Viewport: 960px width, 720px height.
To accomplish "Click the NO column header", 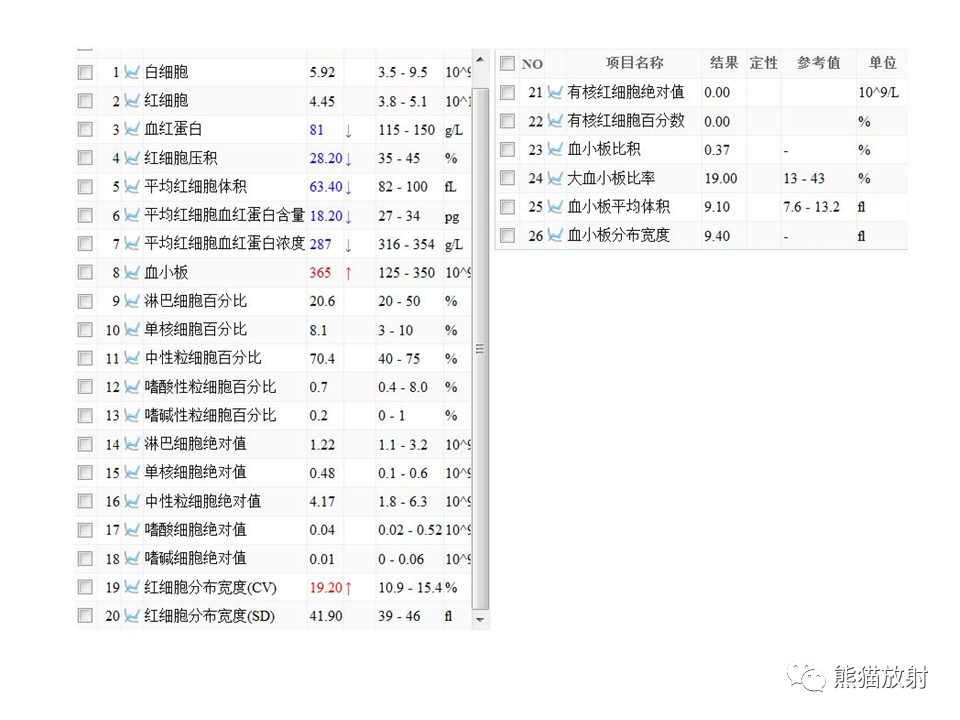I will [532, 64].
